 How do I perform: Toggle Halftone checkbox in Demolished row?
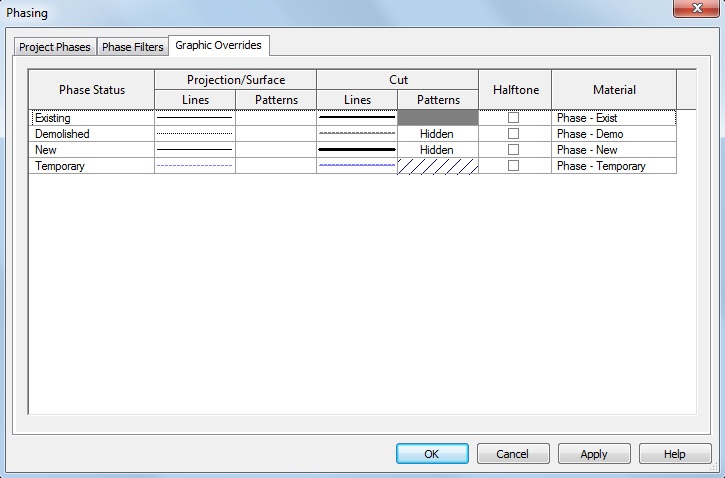click(513, 134)
